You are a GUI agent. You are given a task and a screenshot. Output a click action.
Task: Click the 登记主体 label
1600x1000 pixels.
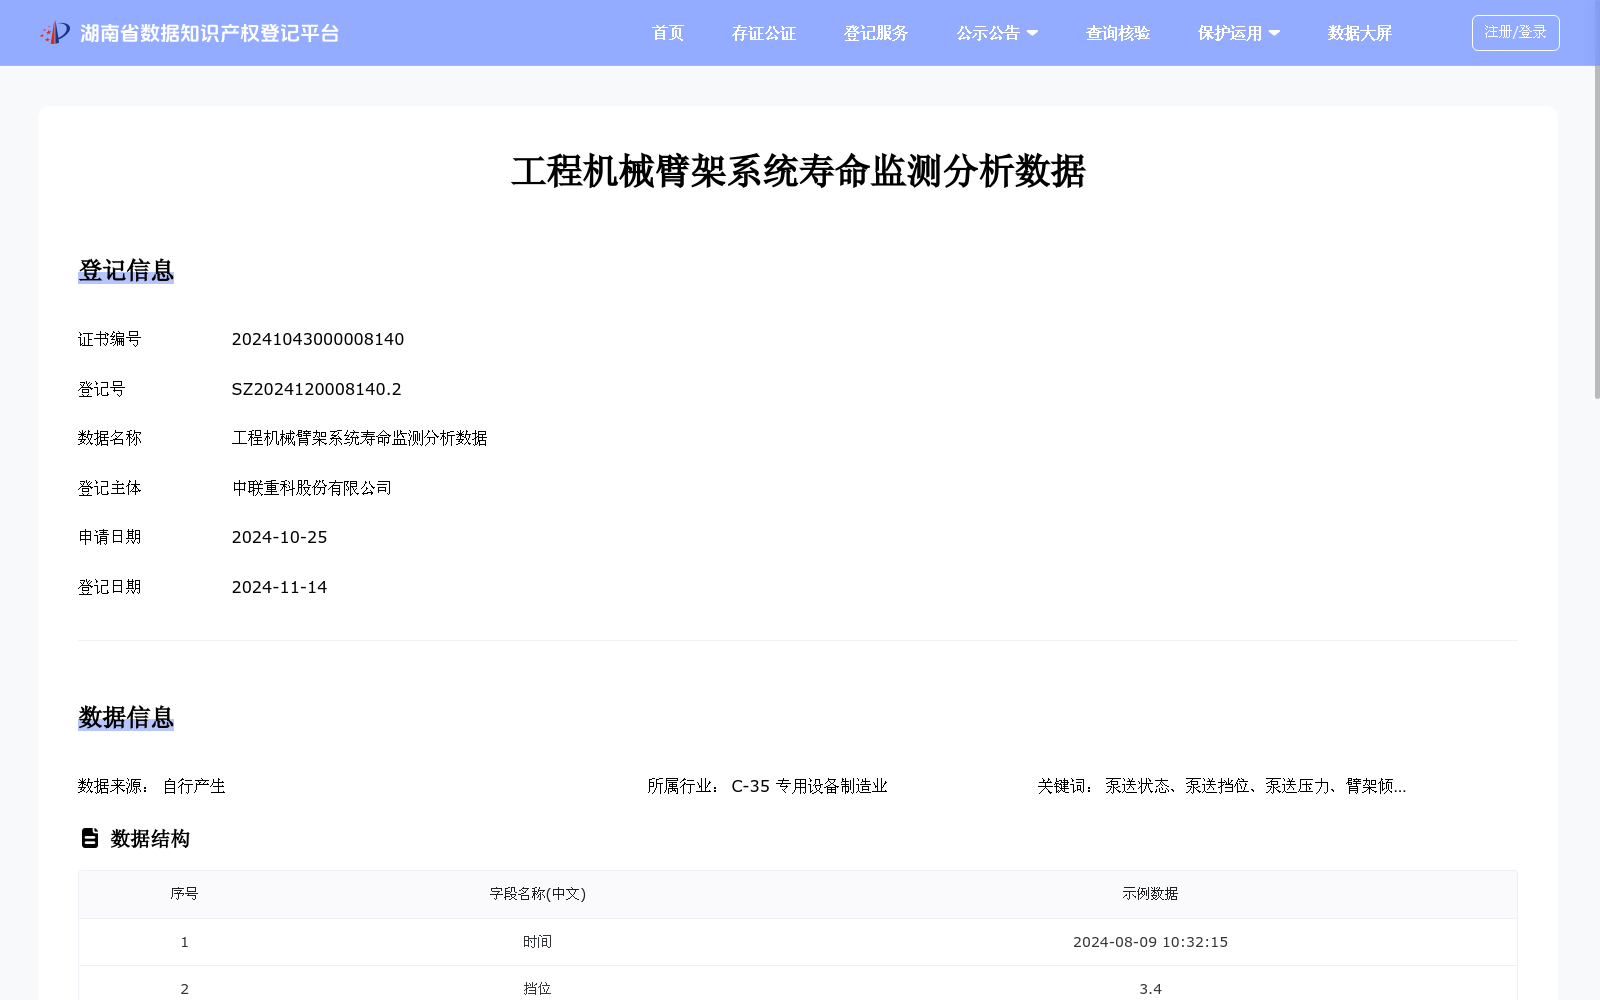[x=110, y=488]
